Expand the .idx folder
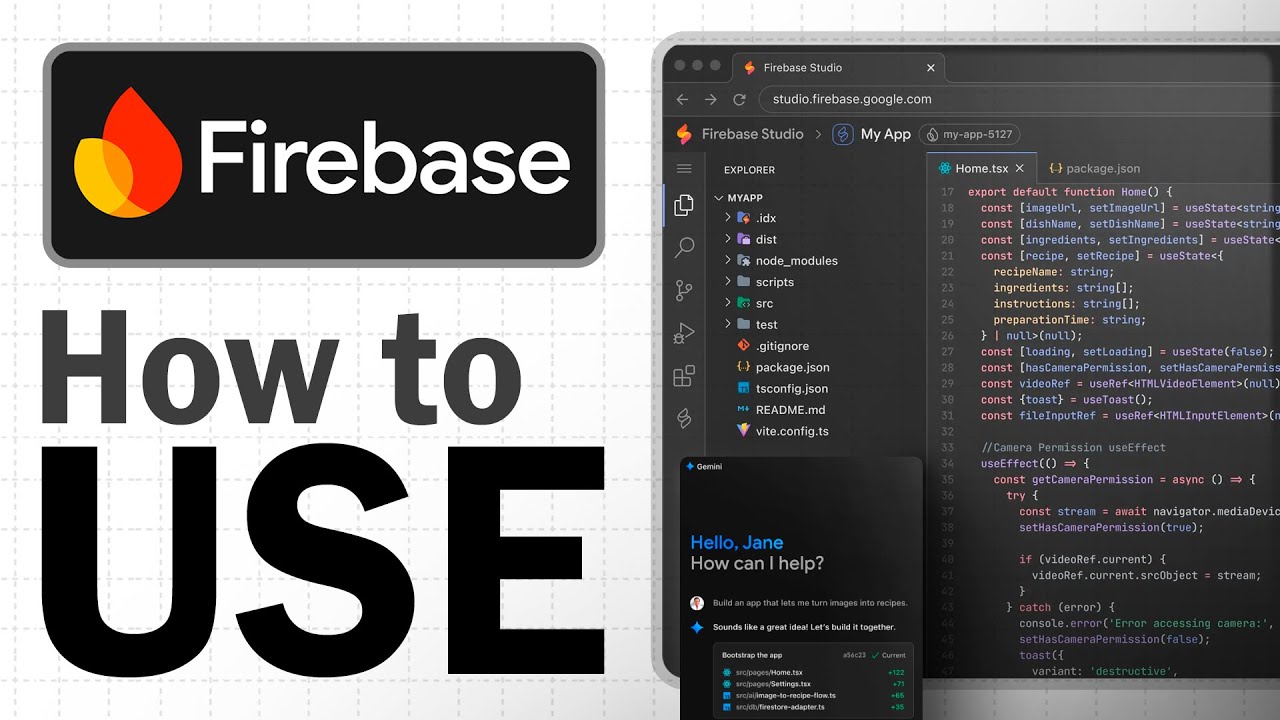This screenshot has width=1280, height=720. (728, 218)
